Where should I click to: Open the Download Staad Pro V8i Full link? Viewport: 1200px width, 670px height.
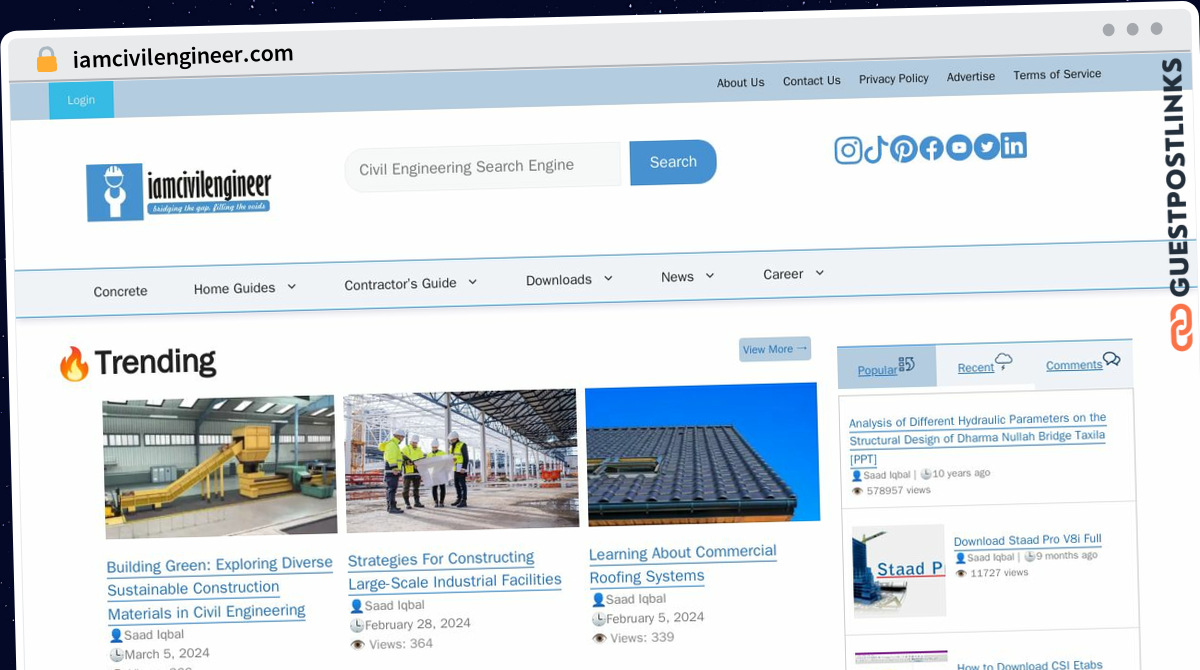pyautogui.click(x=1028, y=541)
